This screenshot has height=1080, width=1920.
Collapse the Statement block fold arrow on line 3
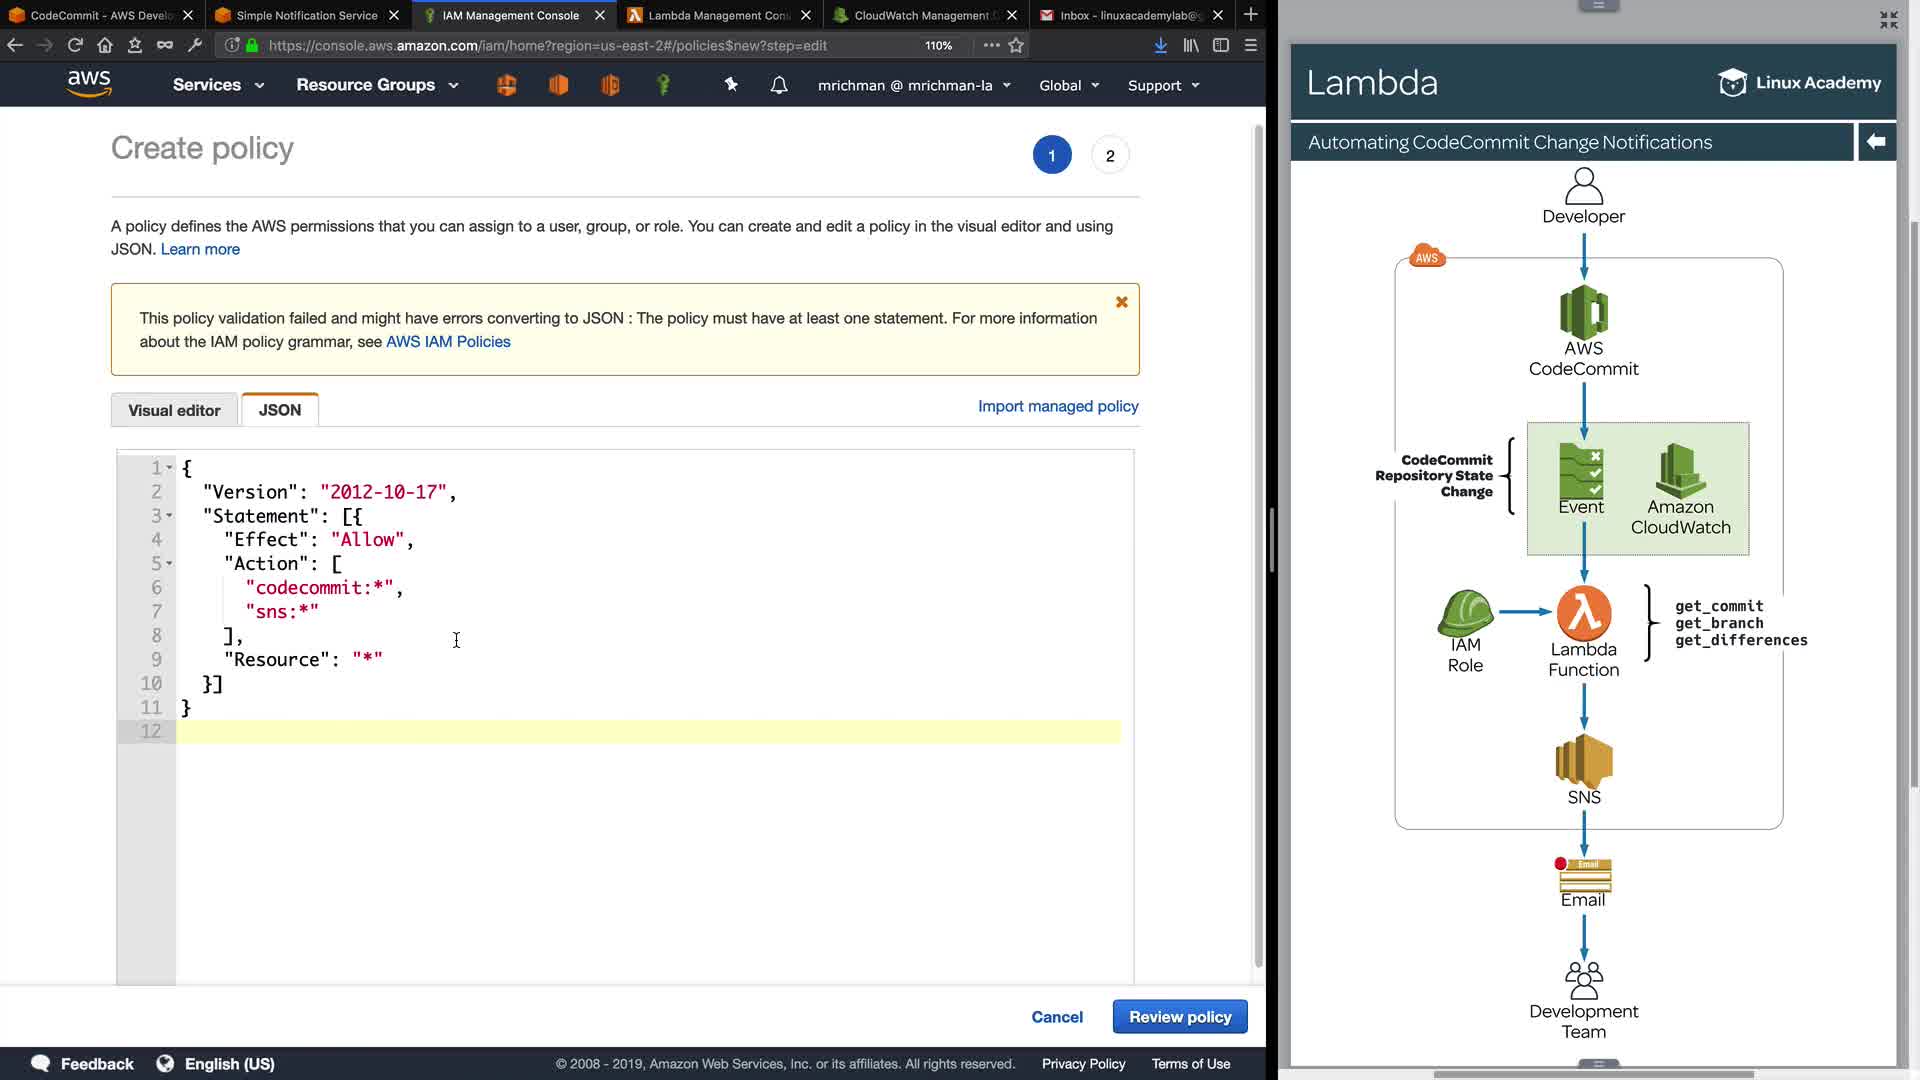click(169, 516)
